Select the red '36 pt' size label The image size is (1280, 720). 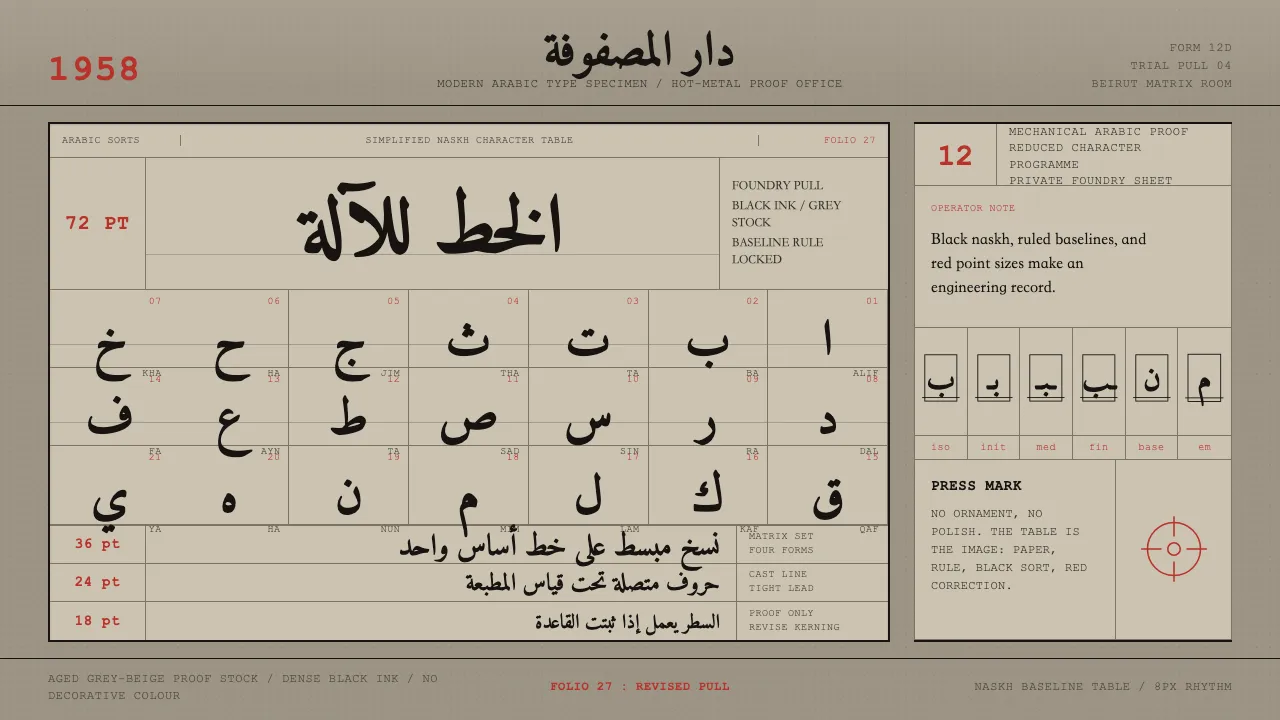(x=97, y=543)
